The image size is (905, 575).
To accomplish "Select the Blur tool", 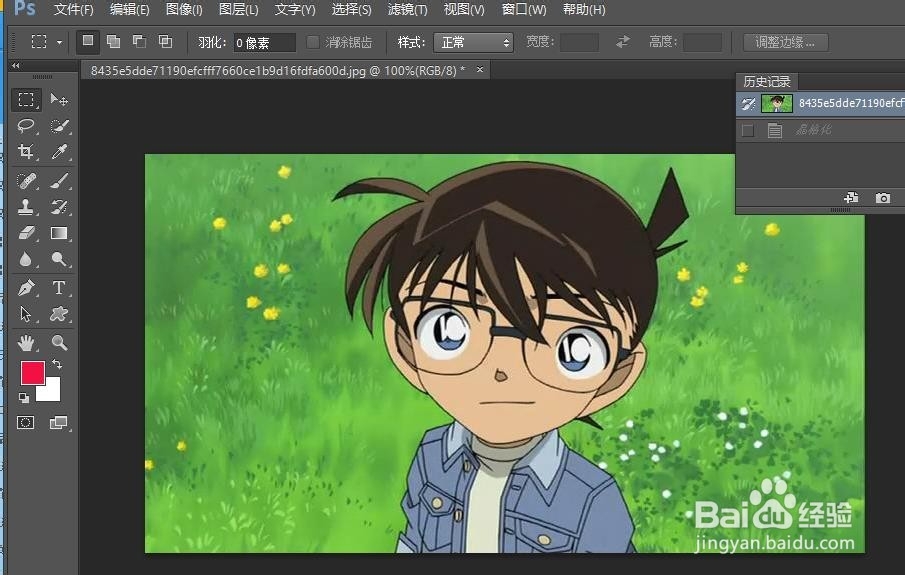I will pyautogui.click(x=26, y=259).
